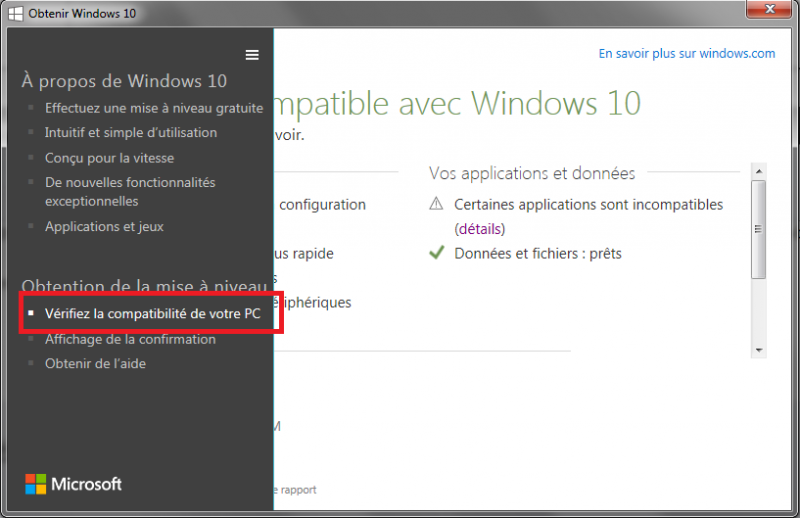Select Applications et jeux menu entry
800x518 pixels.
coord(104,227)
